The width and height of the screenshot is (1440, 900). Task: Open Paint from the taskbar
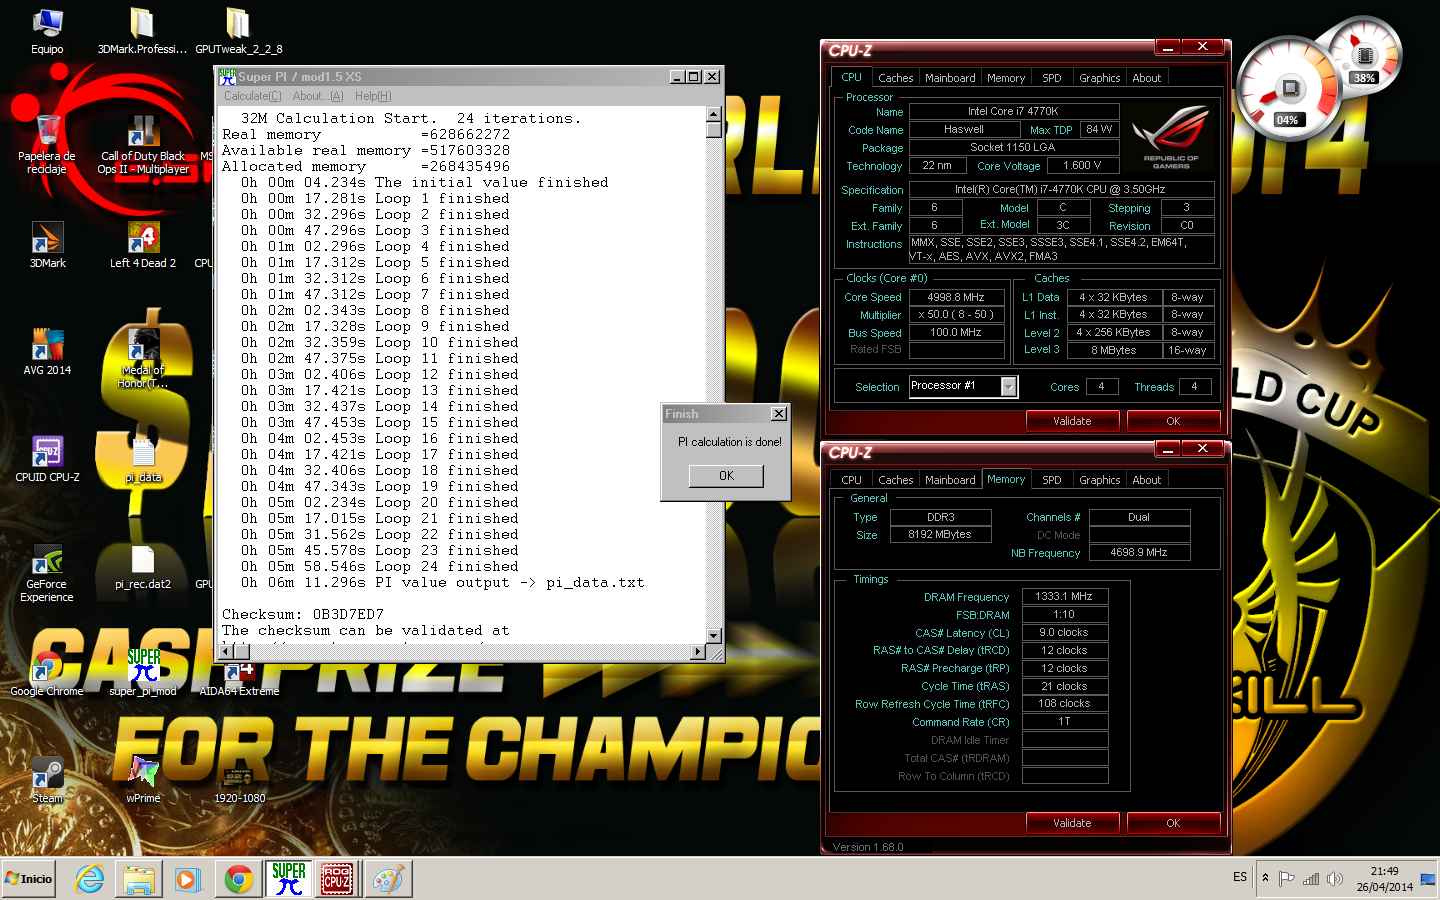click(x=387, y=879)
